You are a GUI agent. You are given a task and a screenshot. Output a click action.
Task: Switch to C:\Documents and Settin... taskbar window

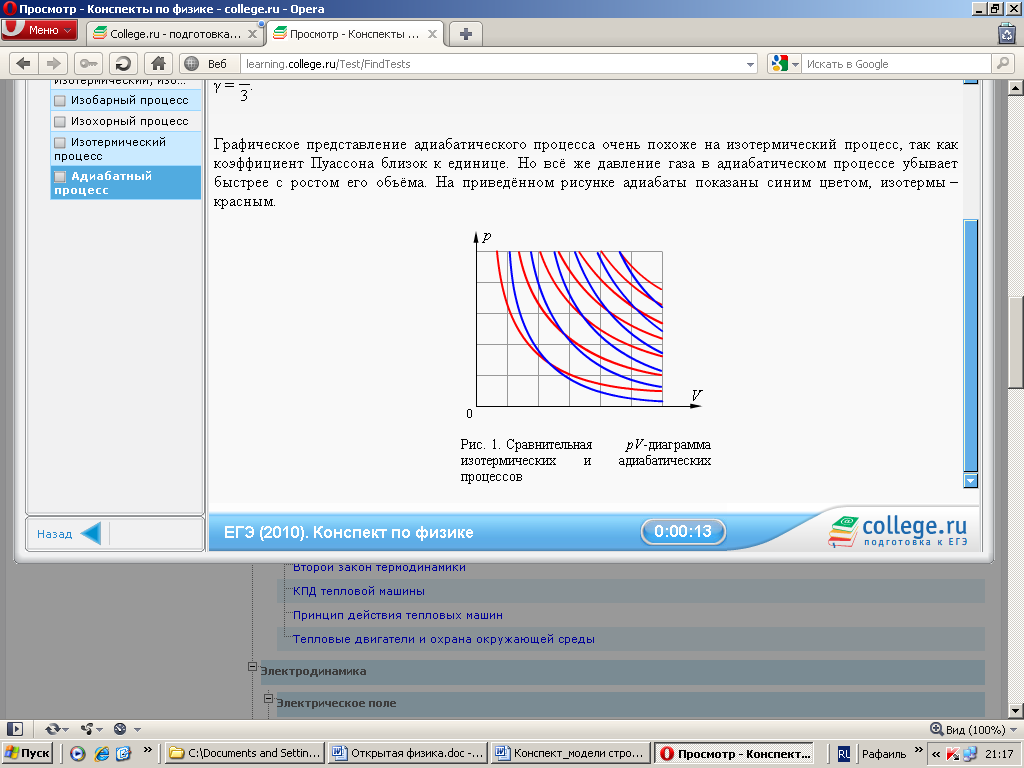(x=244, y=753)
